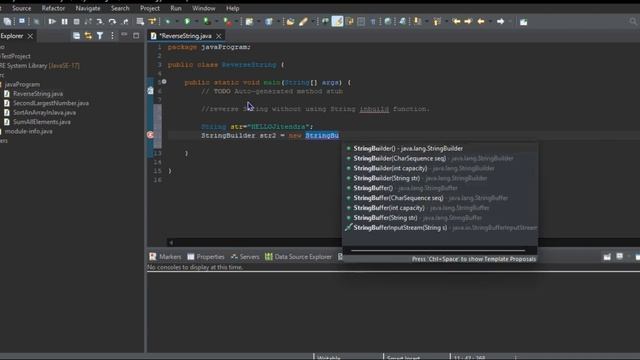Viewport: 640px width, 360px height.
Task: Open the Refactor menu
Action: point(53,8)
